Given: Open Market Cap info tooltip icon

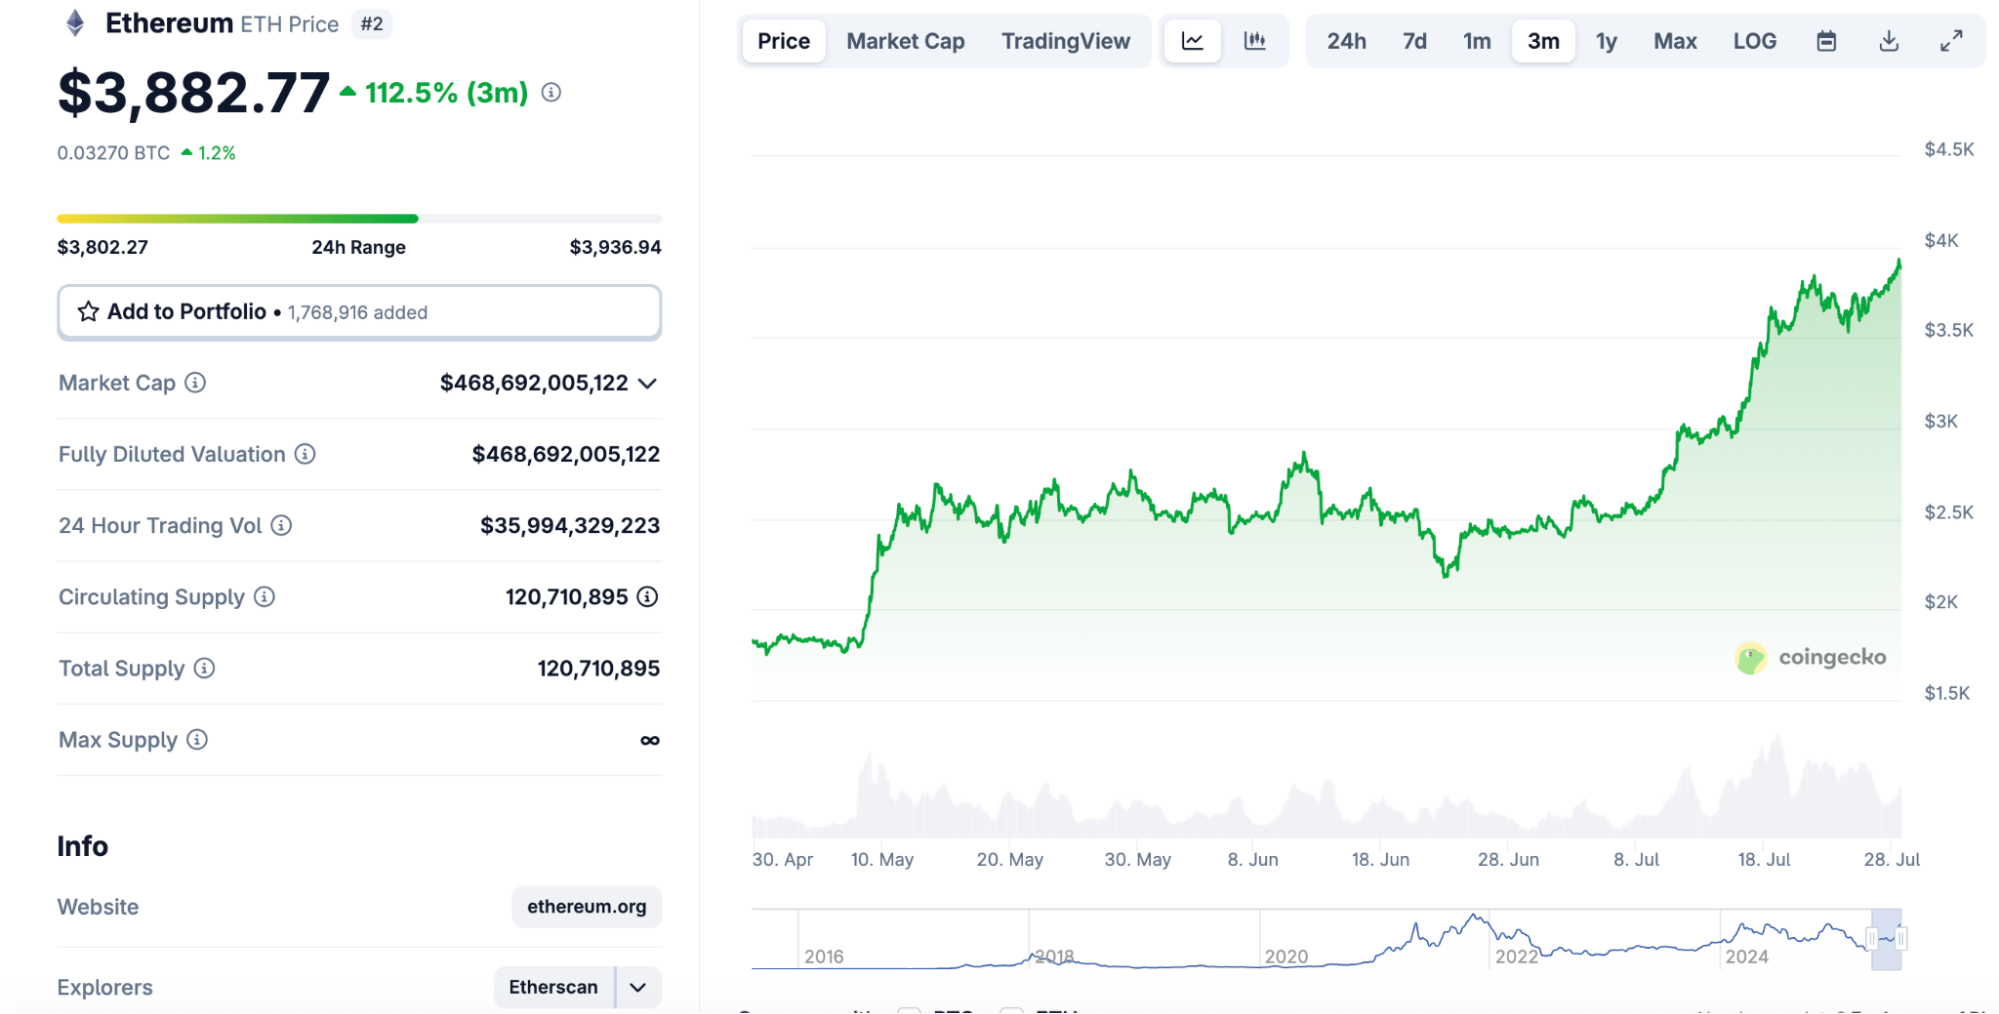Looking at the screenshot, I should (x=196, y=383).
